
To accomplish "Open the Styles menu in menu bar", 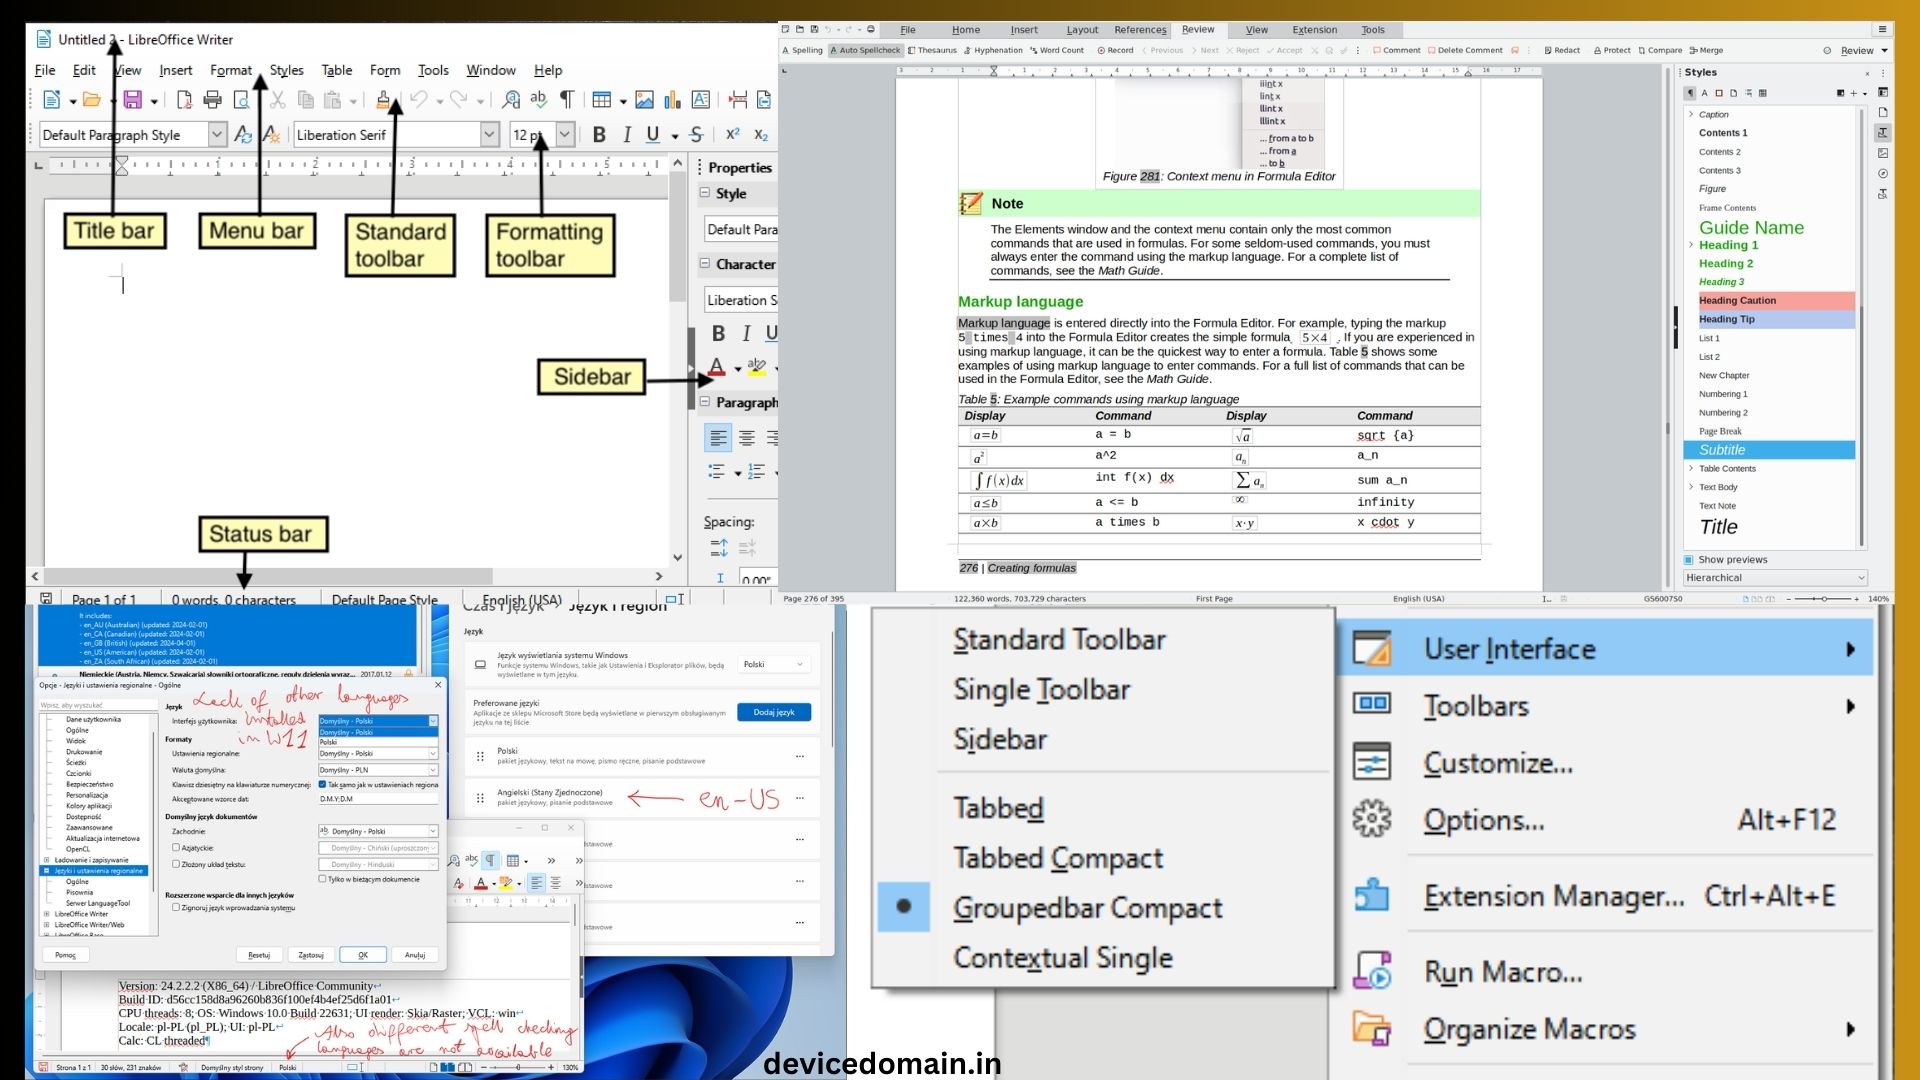I will (x=286, y=70).
